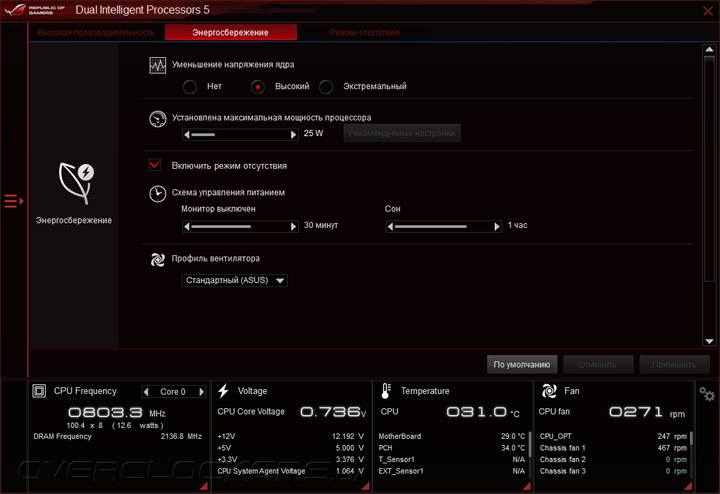Click the 'По умолчанию' button

(522, 365)
